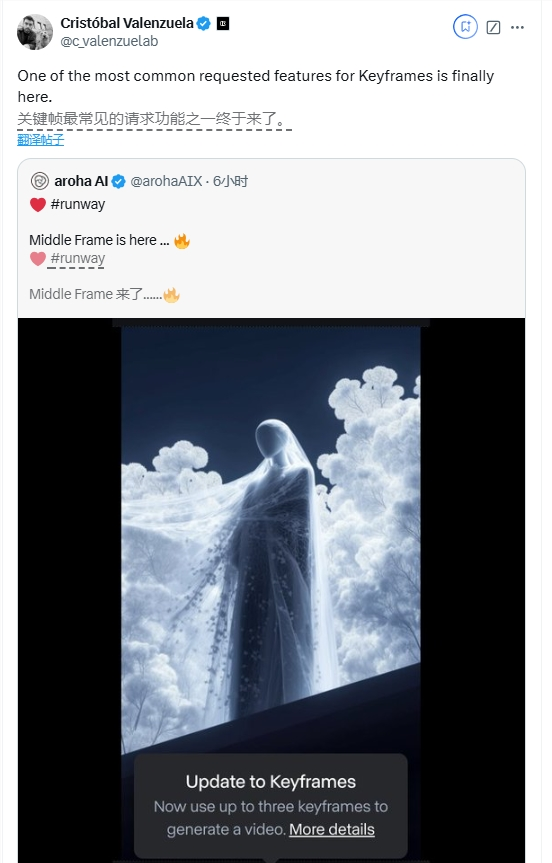Click the @c_valenzuelab handle
The image size is (552, 863).
point(109,41)
